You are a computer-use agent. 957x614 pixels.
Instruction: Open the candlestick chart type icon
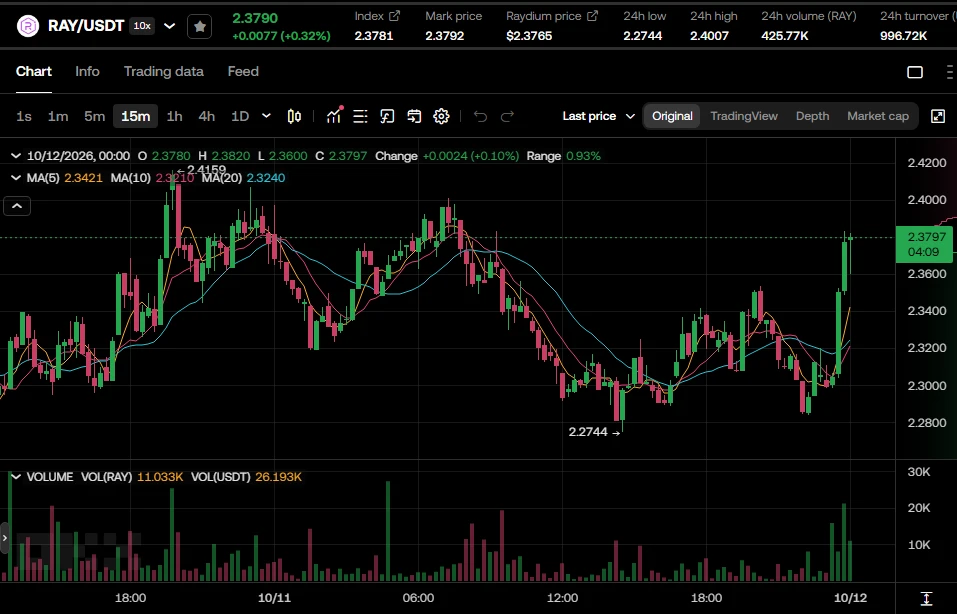[294, 116]
